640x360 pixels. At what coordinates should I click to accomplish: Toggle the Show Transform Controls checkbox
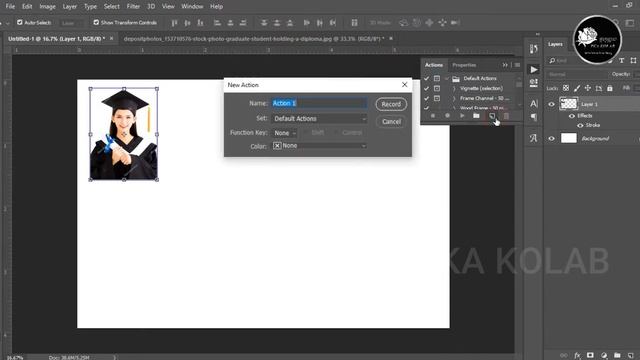tap(96, 22)
